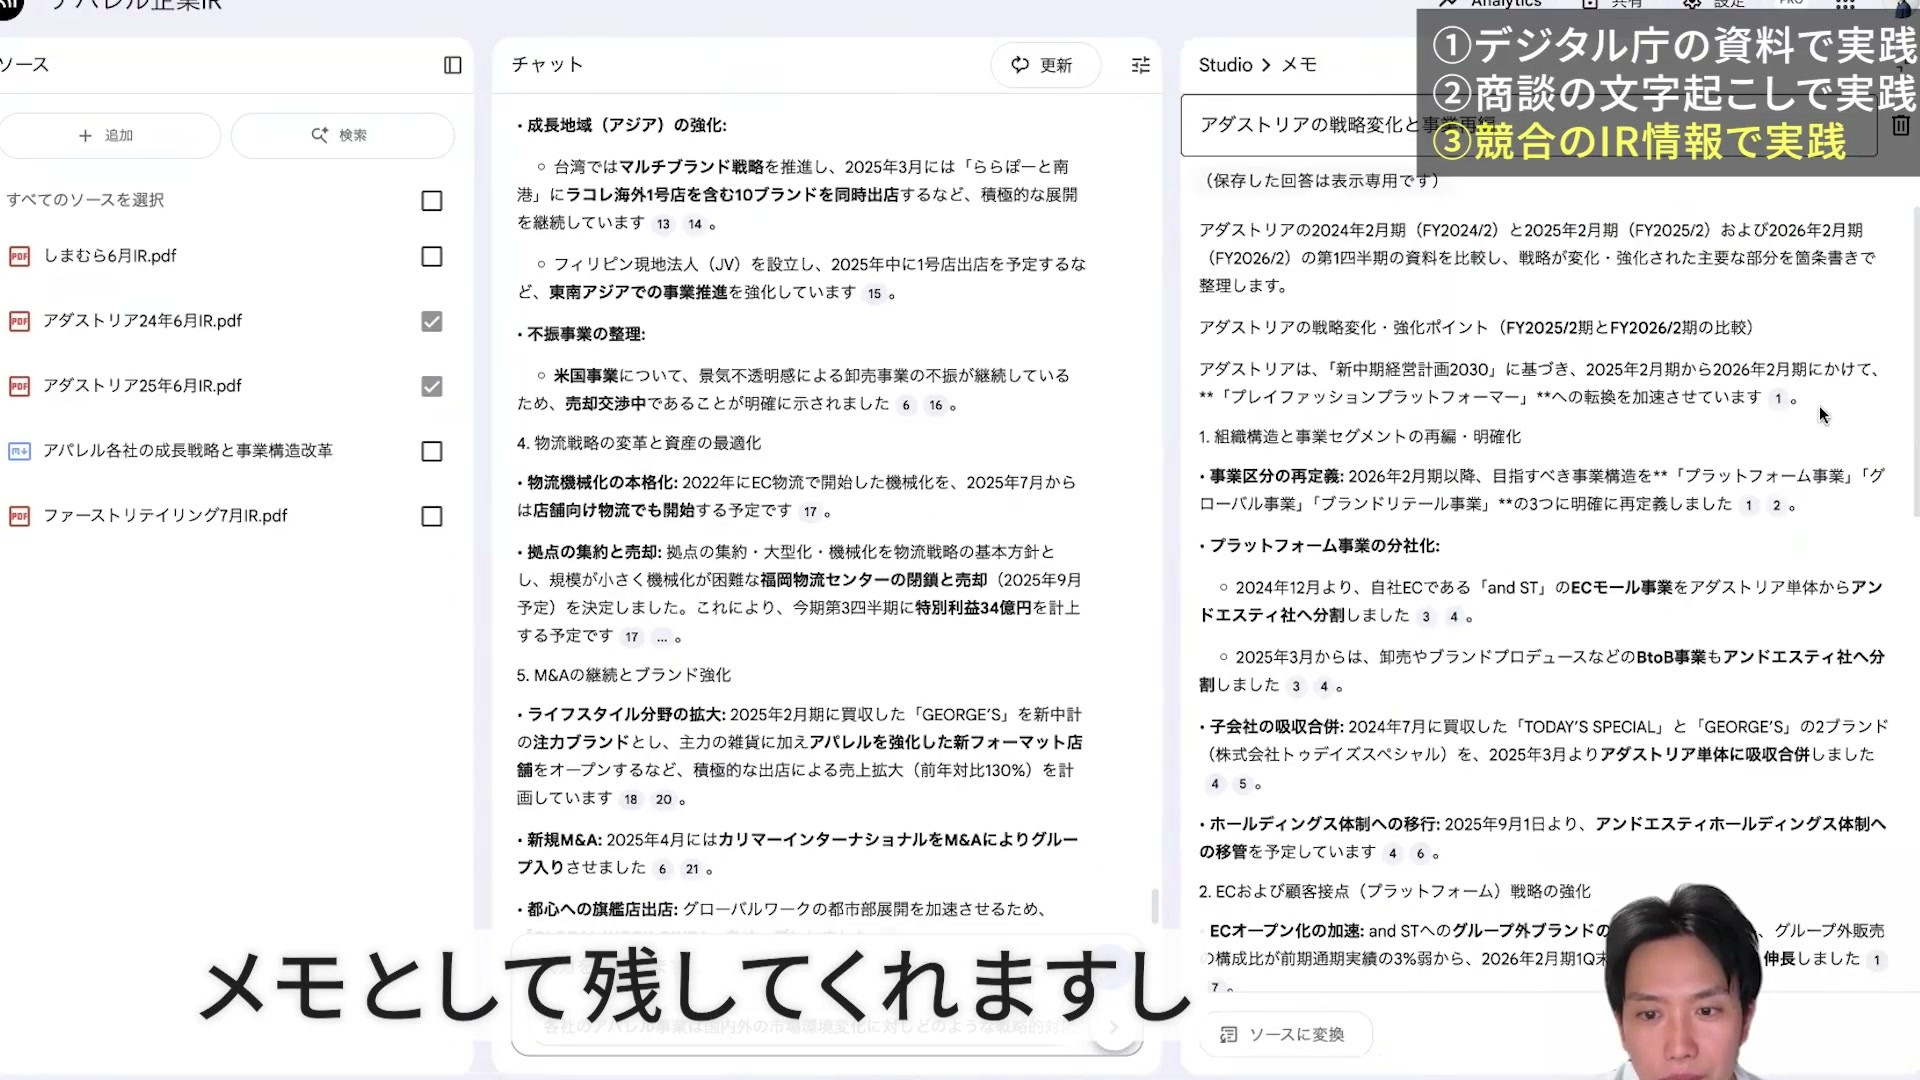Click the 追加 add source button
Screen dimensions: 1920x1080
pos(108,135)
